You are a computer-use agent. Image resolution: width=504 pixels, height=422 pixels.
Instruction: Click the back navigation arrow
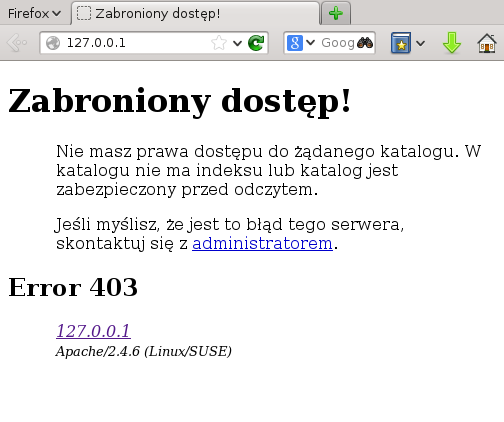[17, 43]
